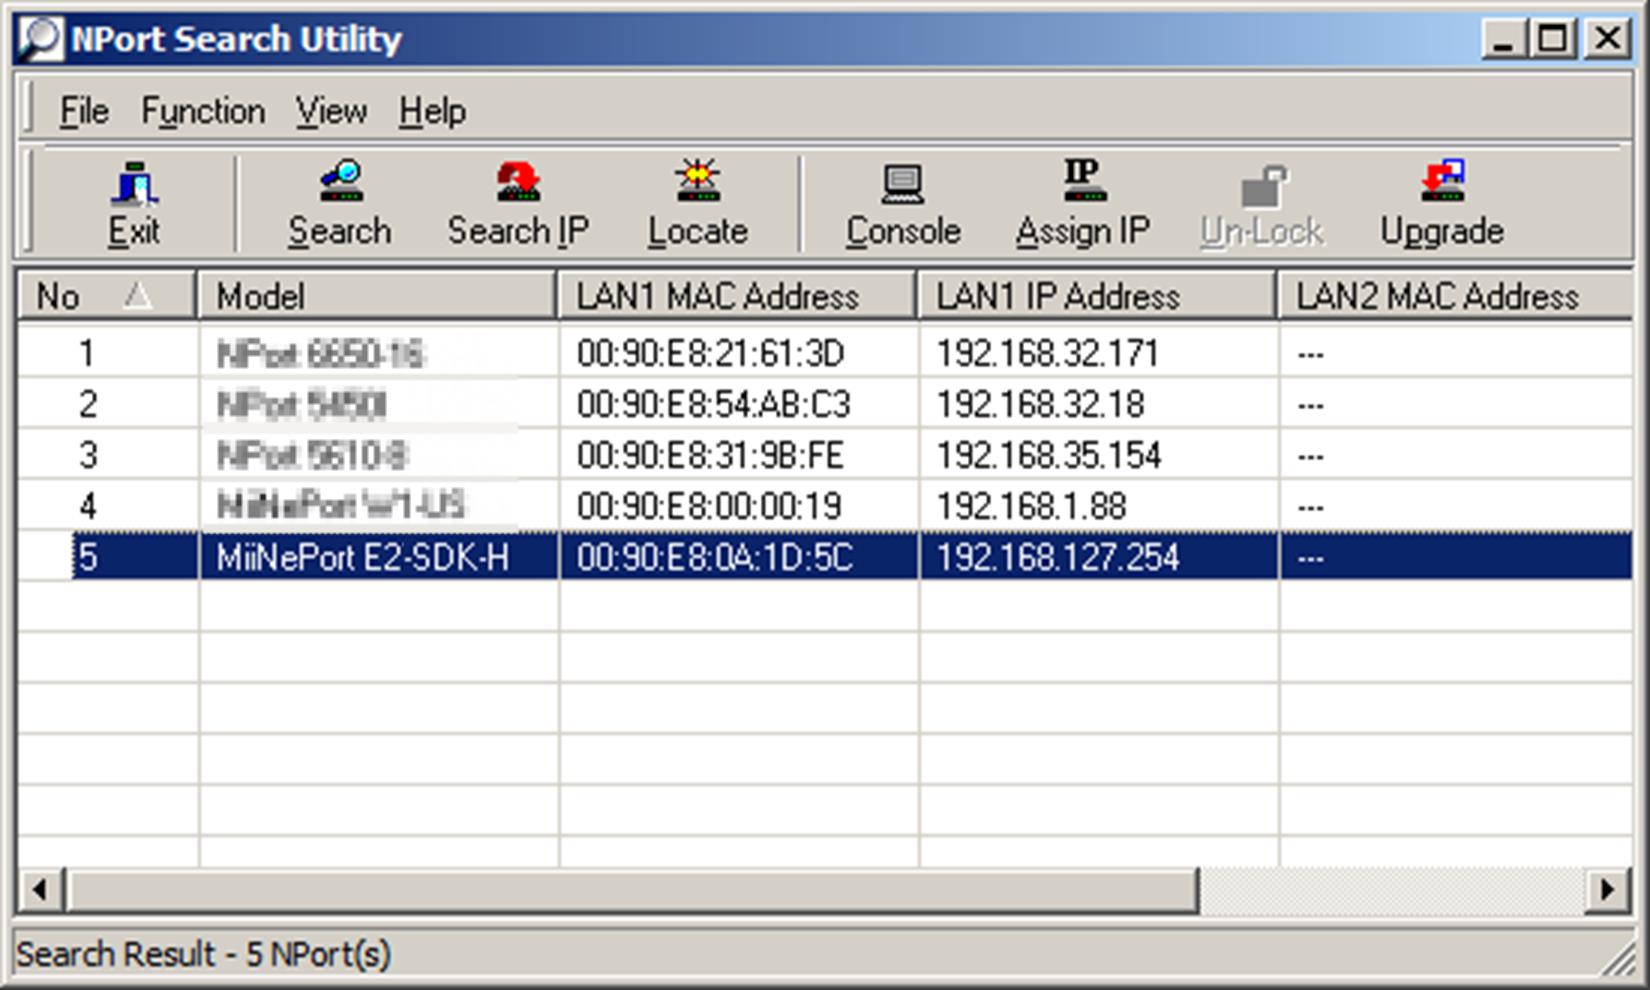Open the Search IP tool

(518, 204)
